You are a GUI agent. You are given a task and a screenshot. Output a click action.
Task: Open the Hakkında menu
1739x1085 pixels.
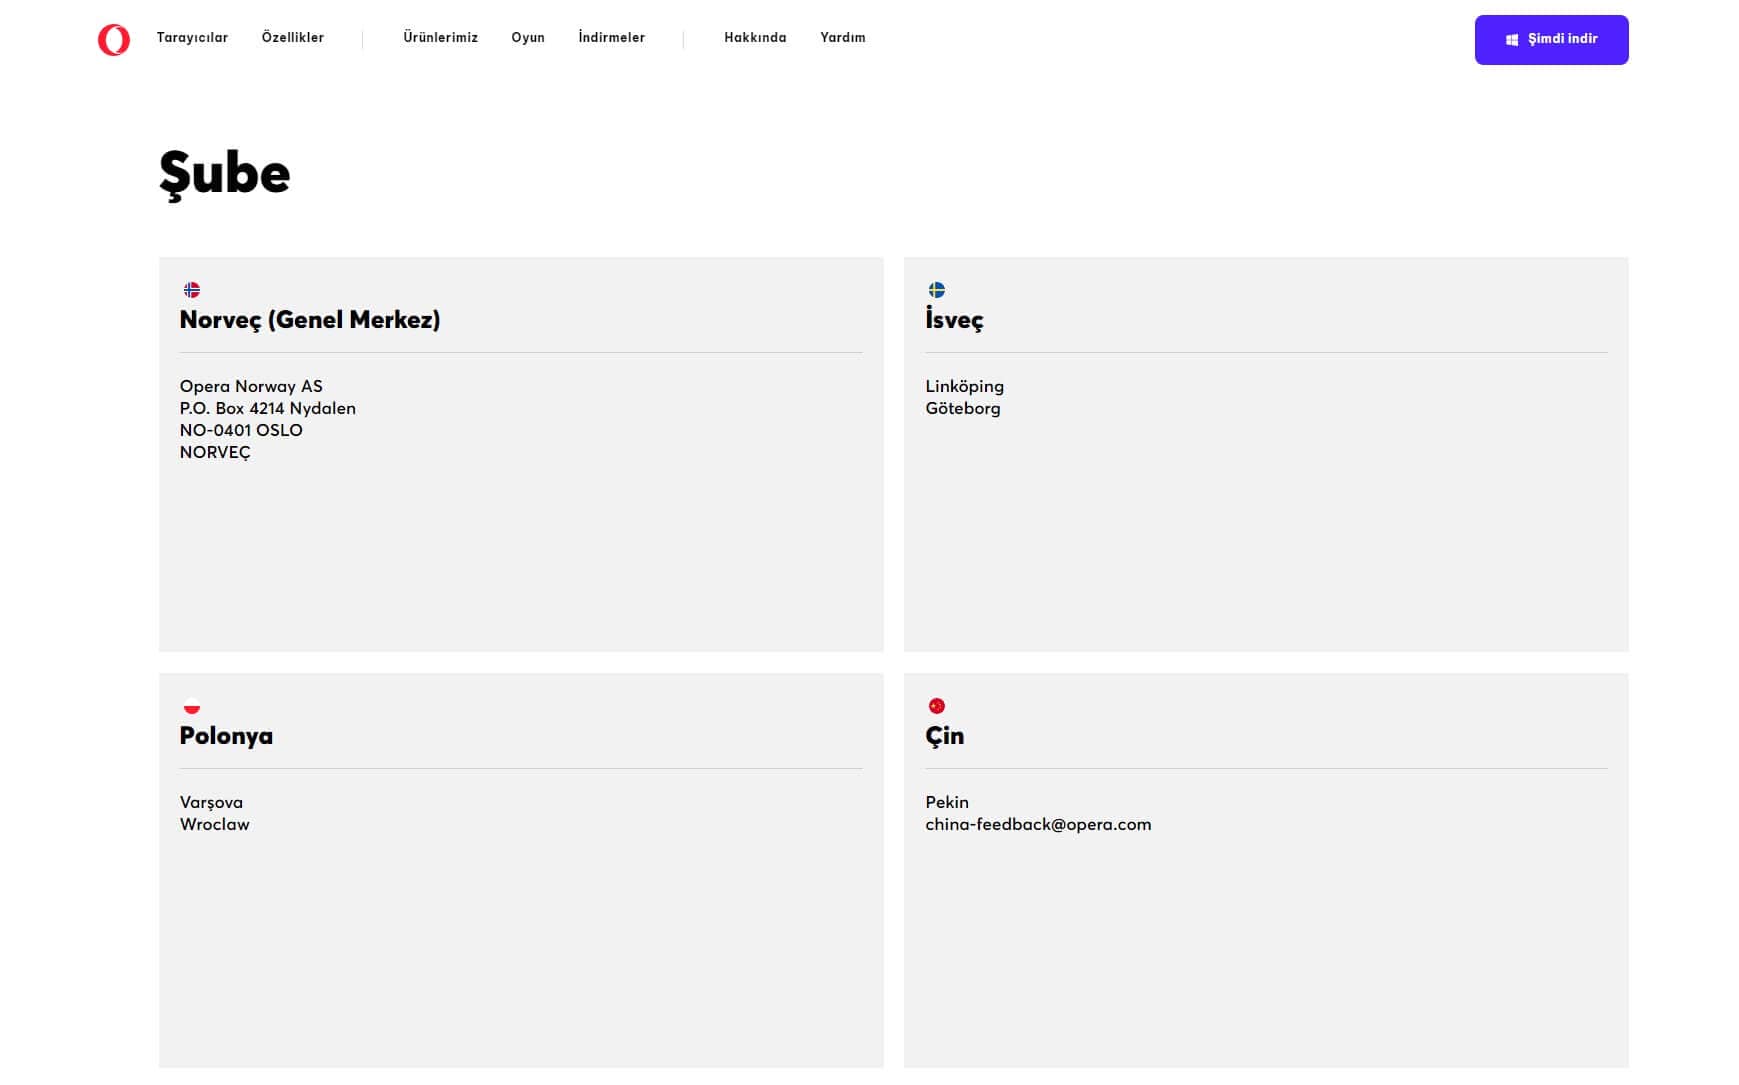(x=755, y=37)
